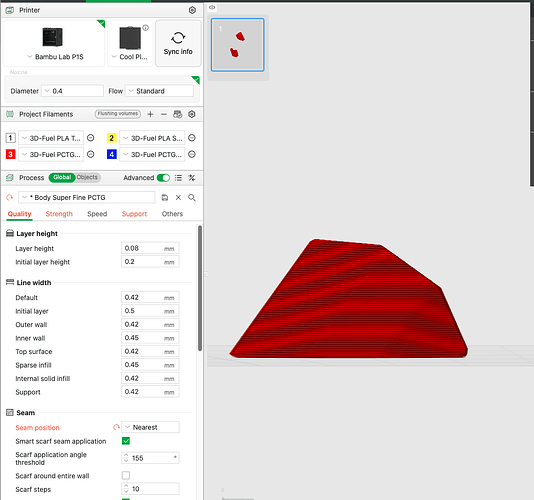The image size is (534, 500).
Task: Open Body Super Fine PCTG preset dropdown
Action: point(87,198)
